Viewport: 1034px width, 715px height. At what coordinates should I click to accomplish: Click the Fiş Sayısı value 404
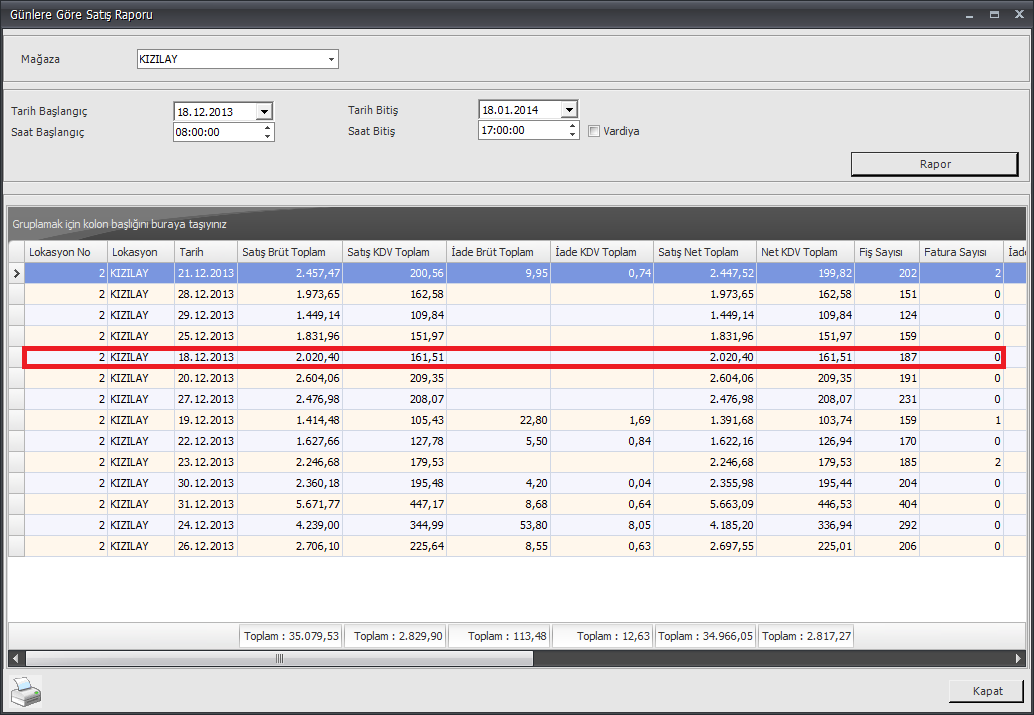coord(887,505)
